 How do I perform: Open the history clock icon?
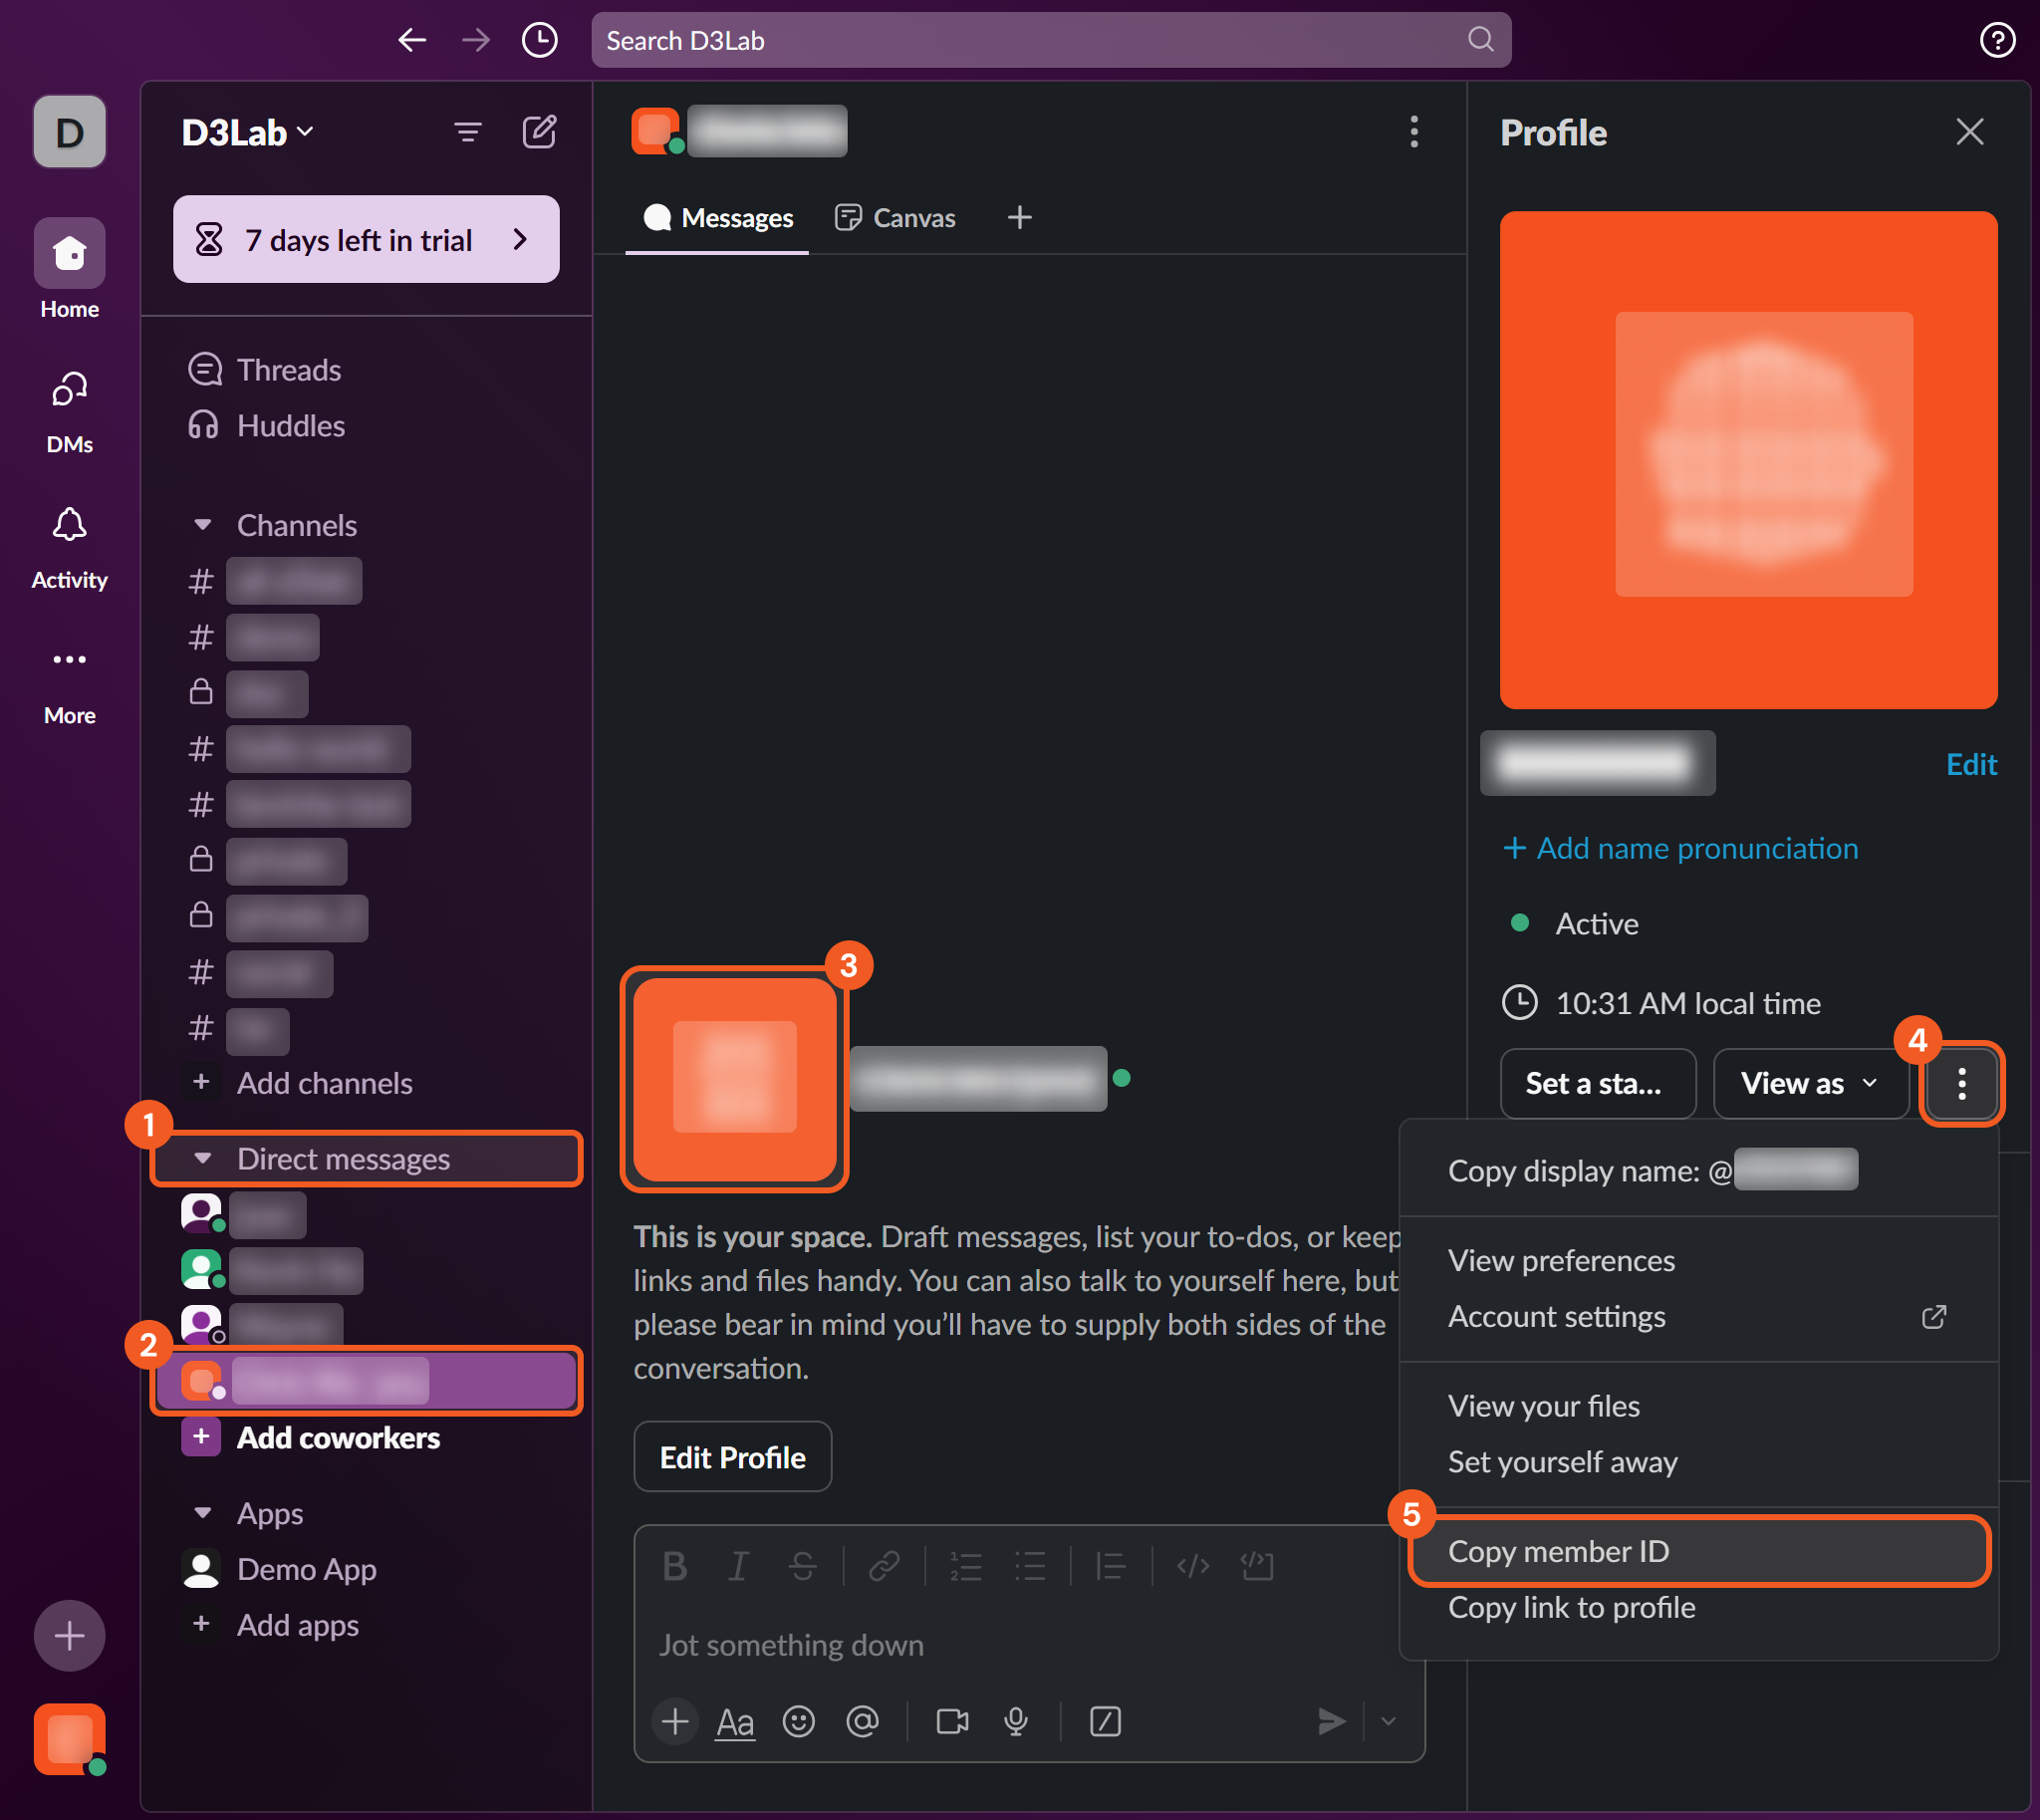[539, 40]
